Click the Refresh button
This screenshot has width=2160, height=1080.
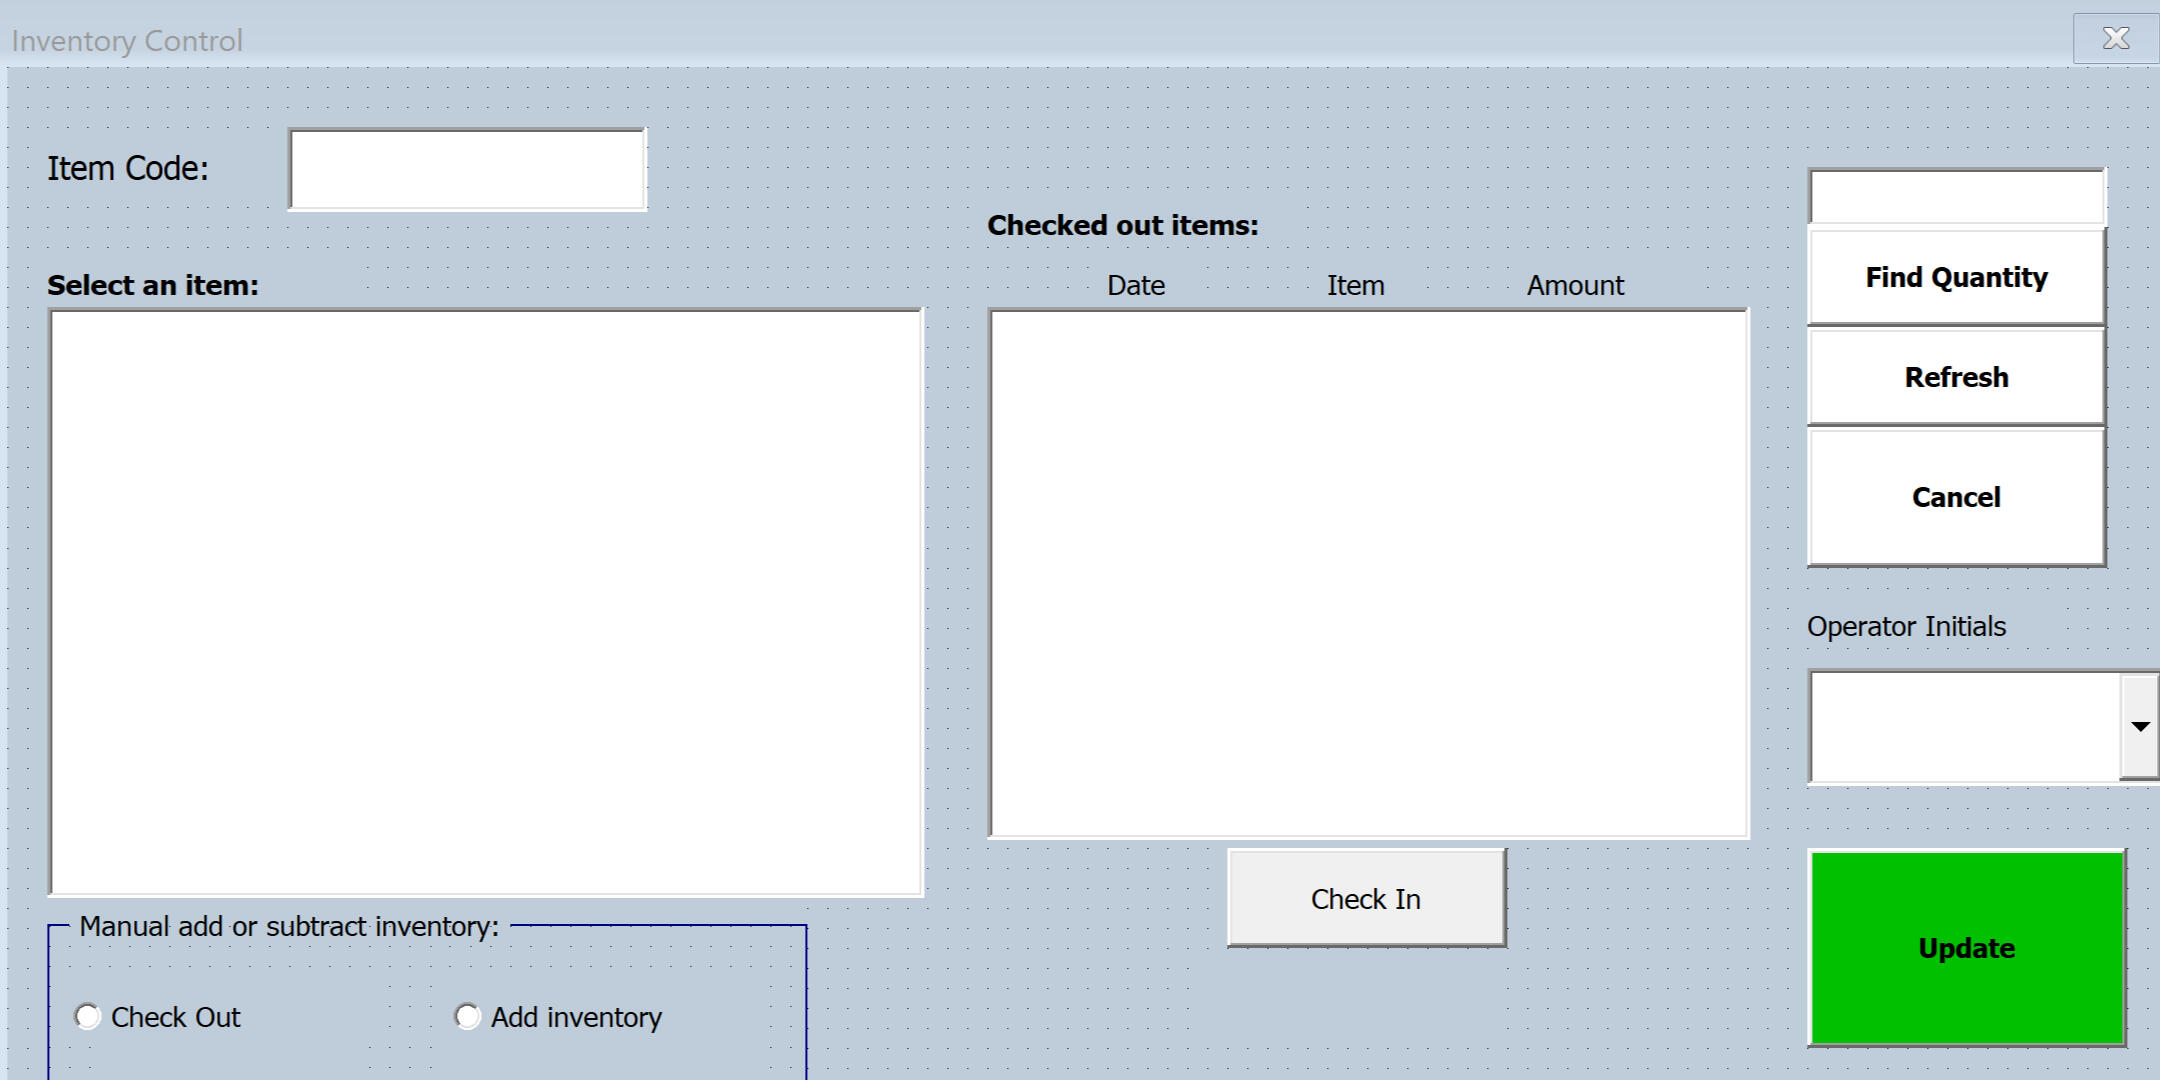click(x=1956, y=377)
